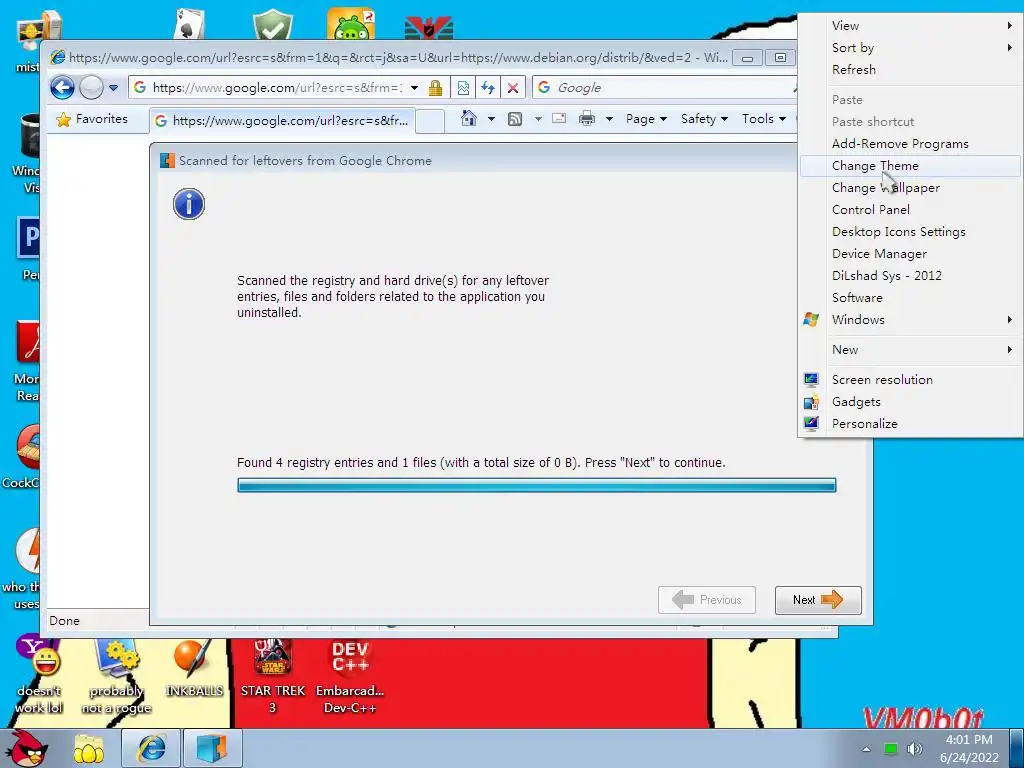1024x768 pixels.
Task: Open the 'doesn't work lol' Yahoo icon
Action: [x=39, y=674]
